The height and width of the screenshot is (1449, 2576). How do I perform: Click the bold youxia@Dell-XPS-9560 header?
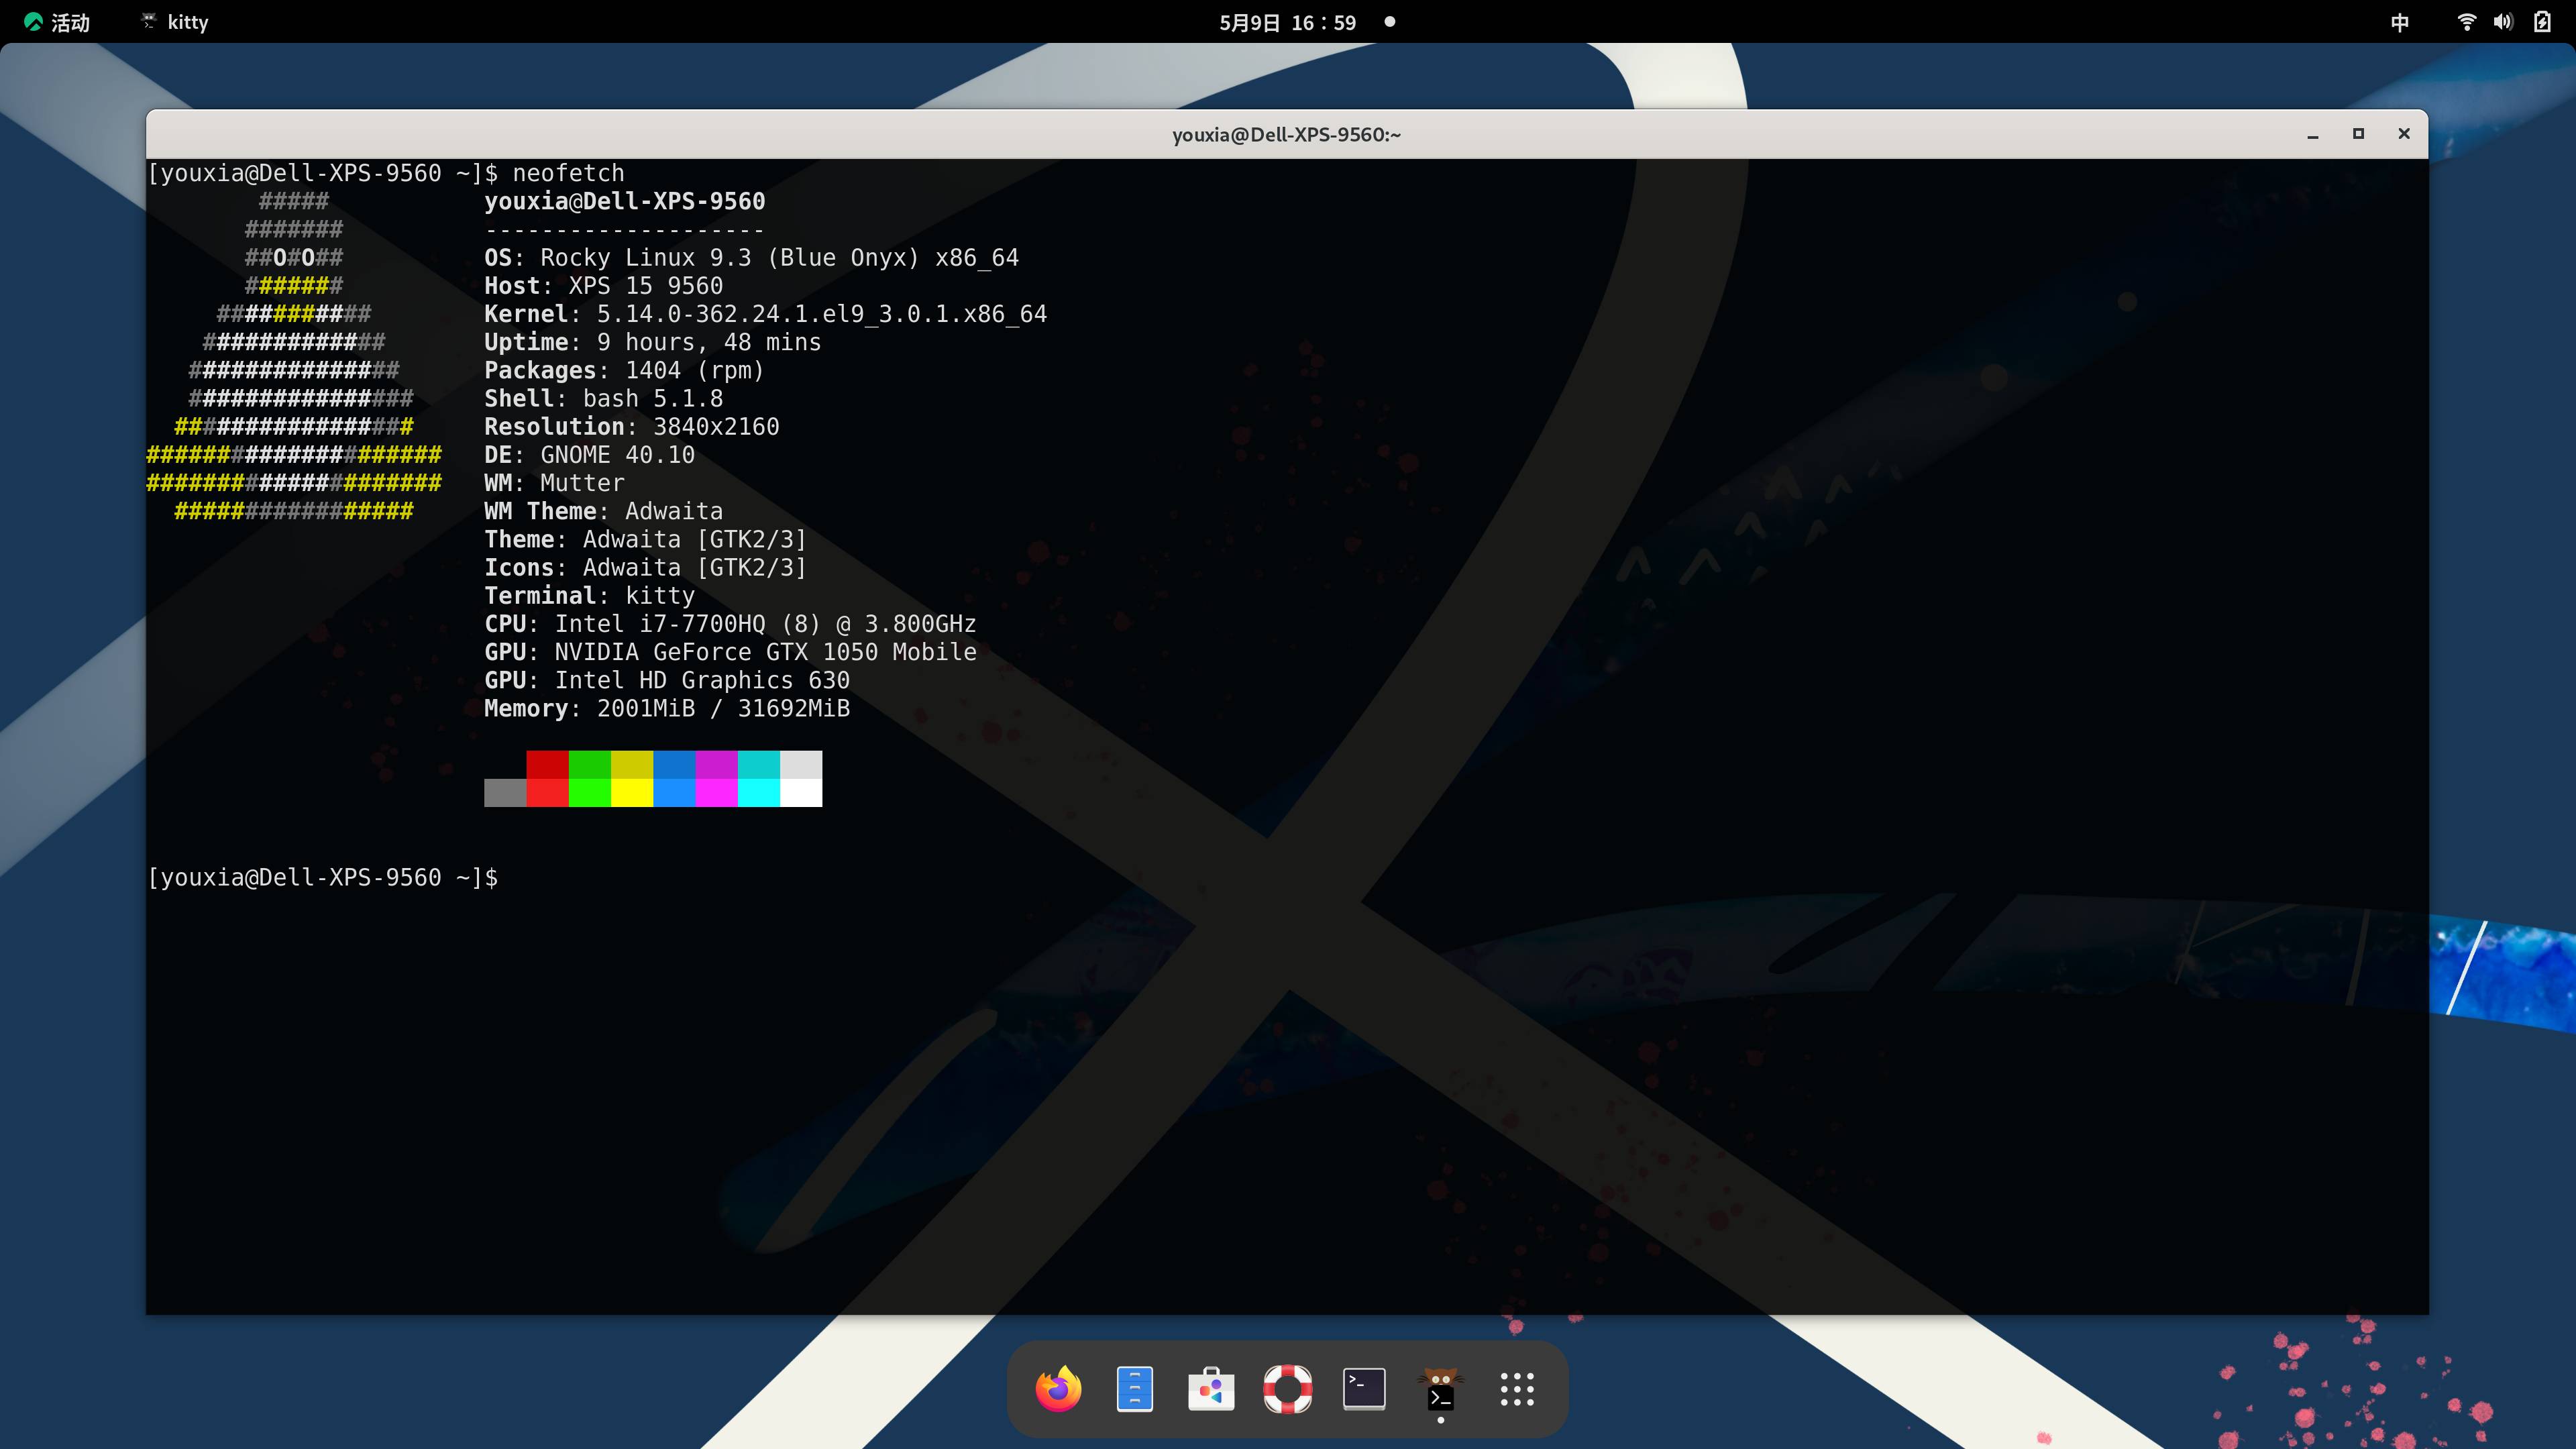pos(624,201)
